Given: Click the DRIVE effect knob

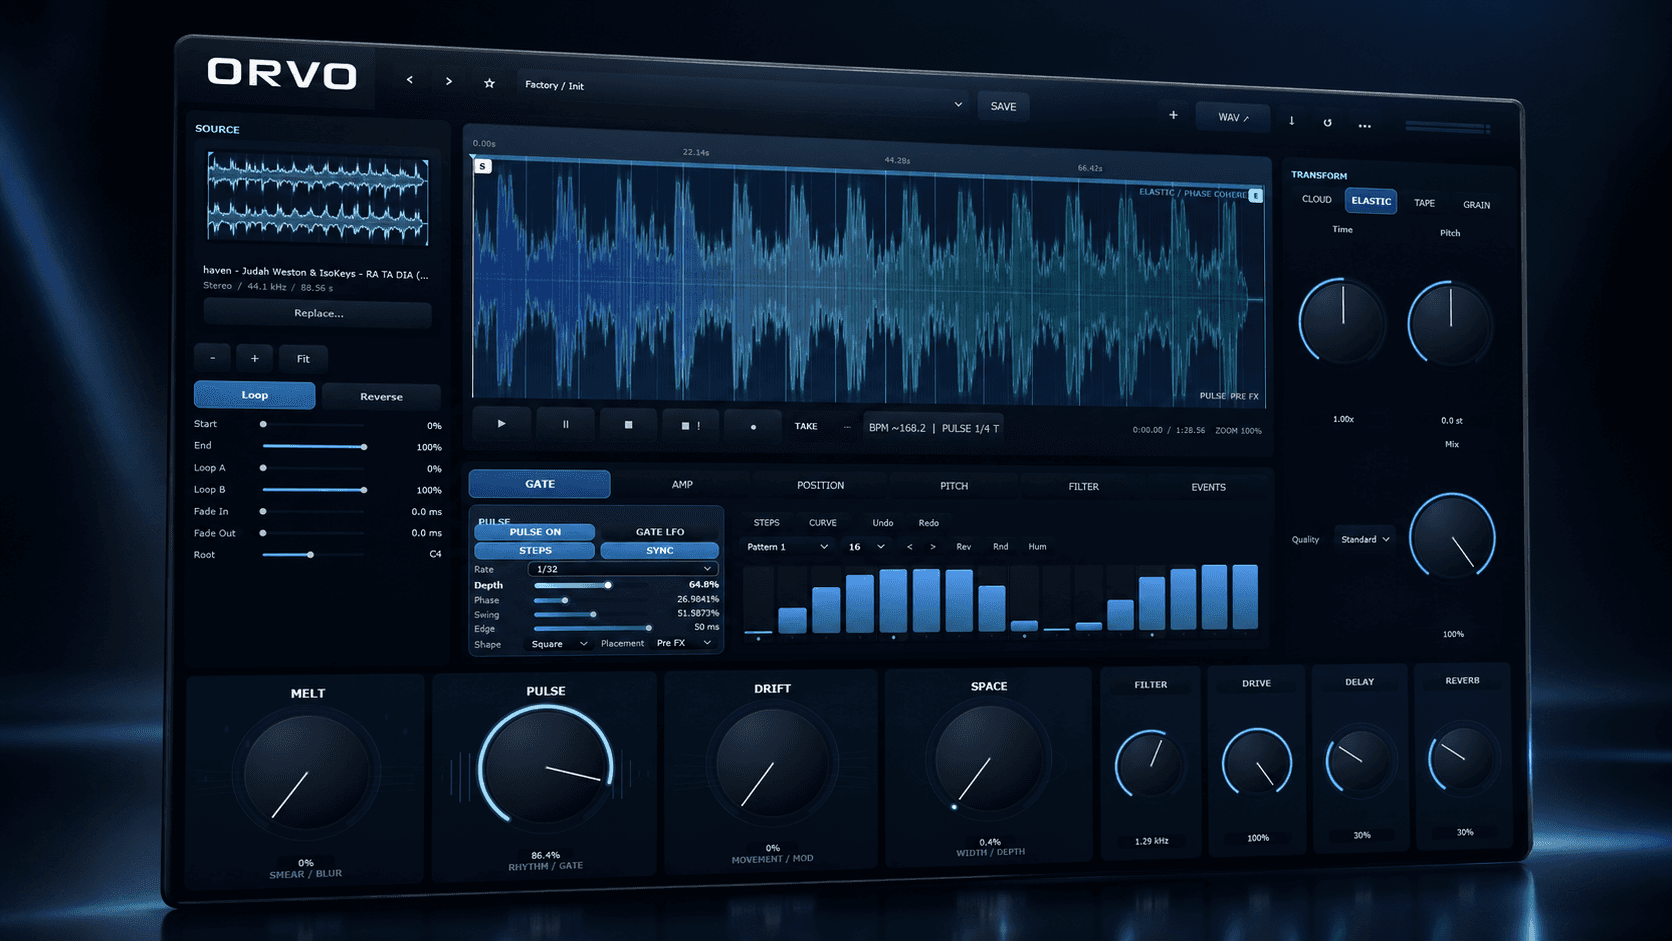Looking at the screenshot, I should tap(1257, 763).
